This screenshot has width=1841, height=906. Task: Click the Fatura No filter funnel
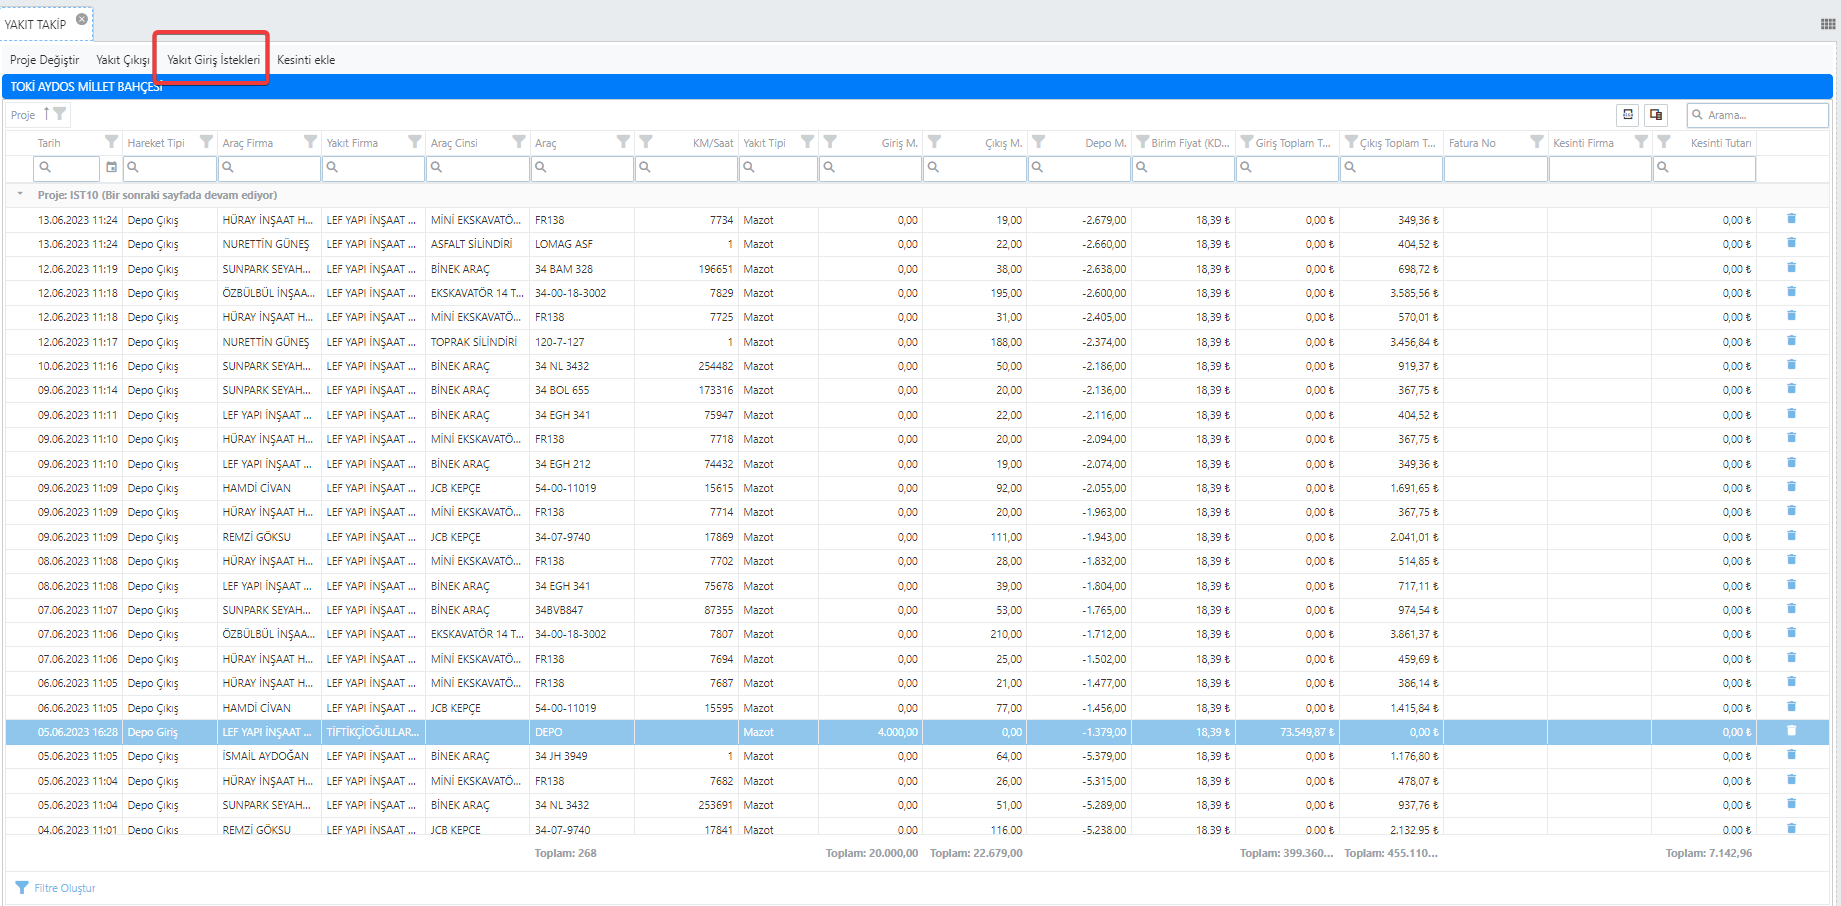click(x=1537, y=142)
